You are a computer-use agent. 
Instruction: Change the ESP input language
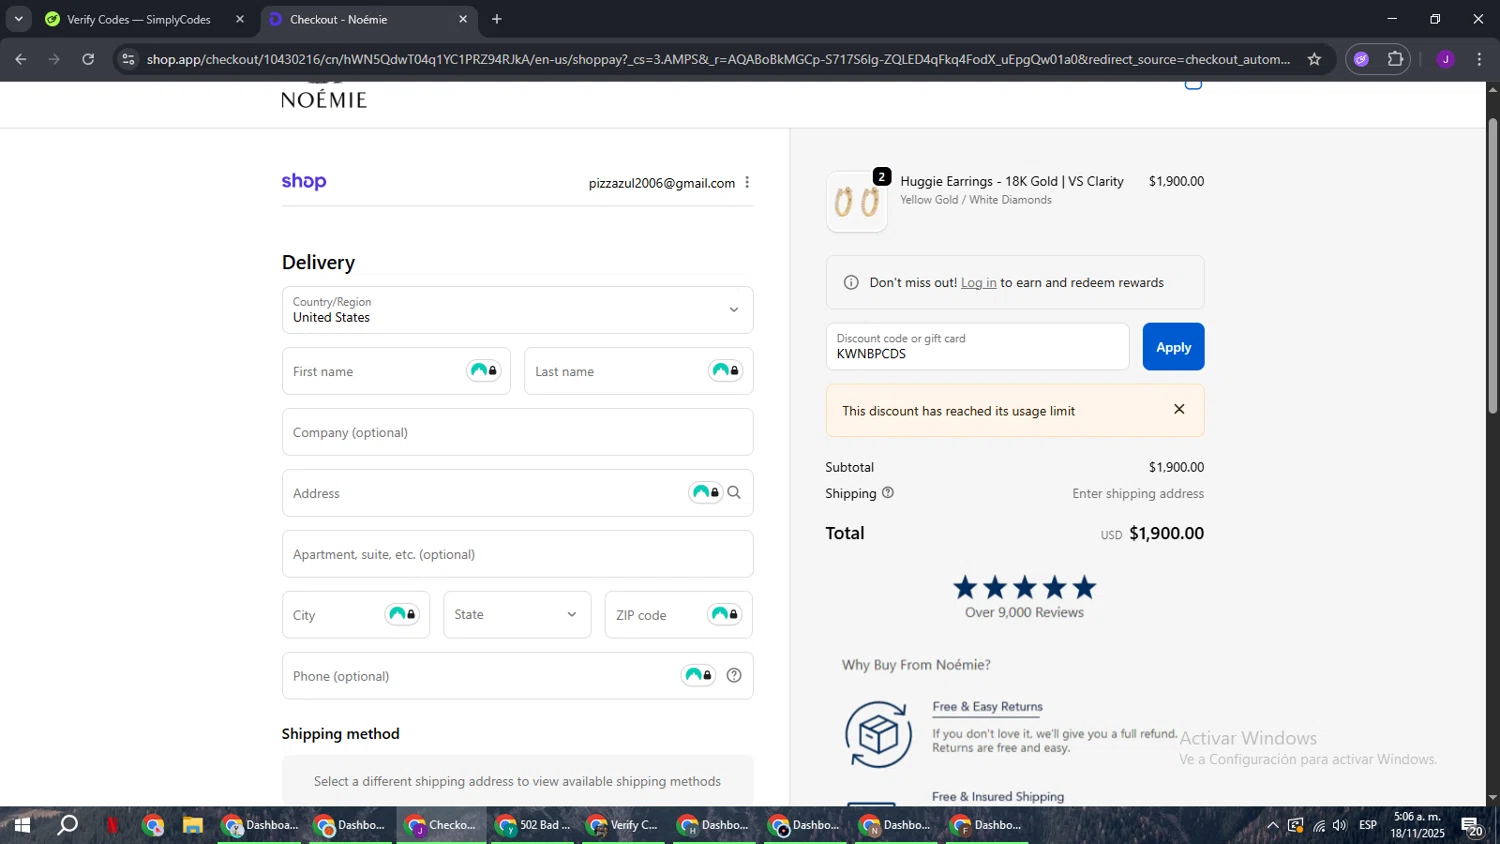[x=1368, y=825]
